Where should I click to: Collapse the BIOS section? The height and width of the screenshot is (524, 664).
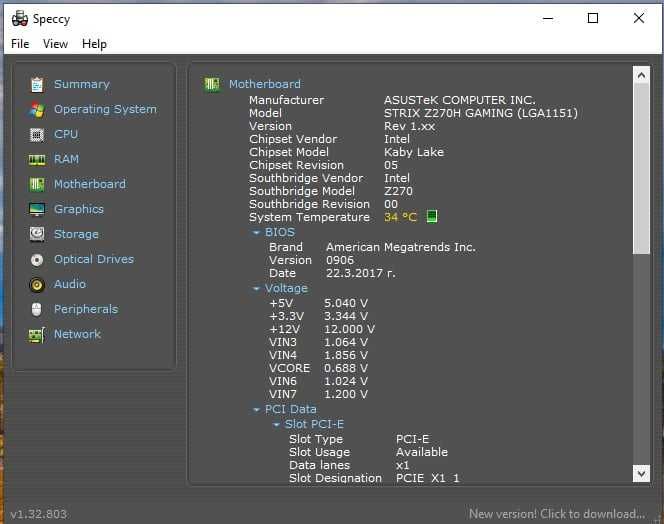(256, 233)
